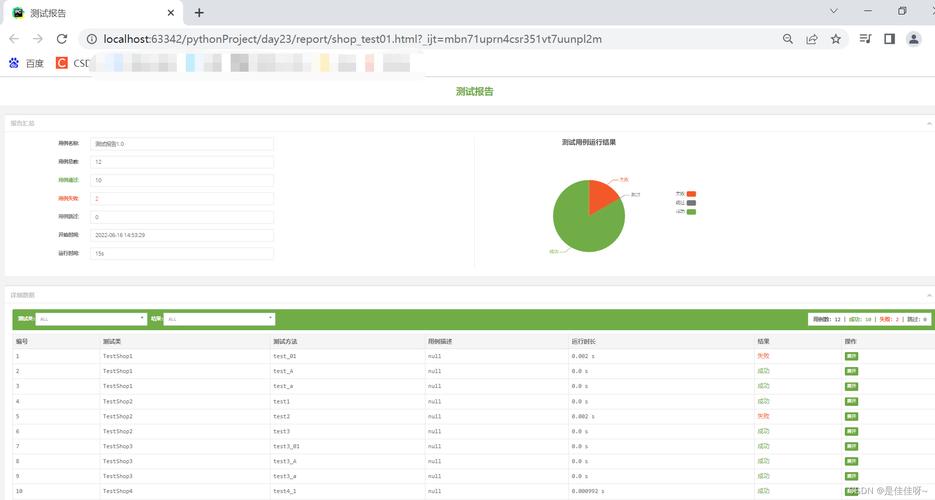Click the report name field 测试报告1.0
Image resolution: width=935 pixels, height=500 pixels.
(182, 144)
